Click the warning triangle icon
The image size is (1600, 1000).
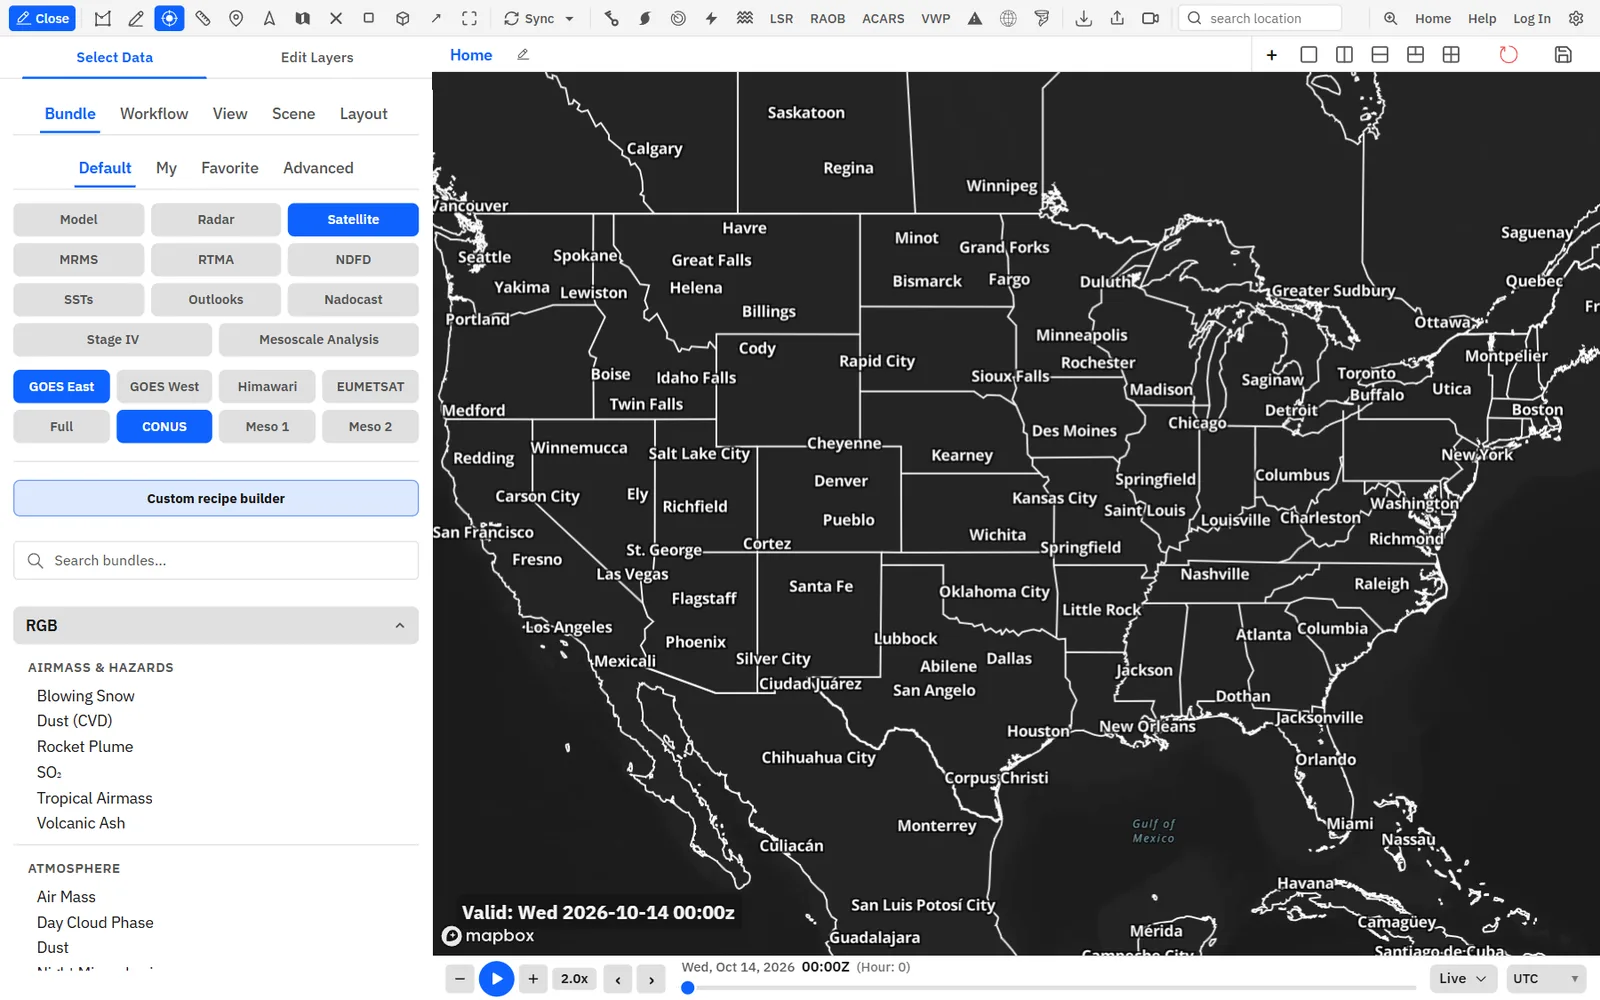[x=975, y=18]
